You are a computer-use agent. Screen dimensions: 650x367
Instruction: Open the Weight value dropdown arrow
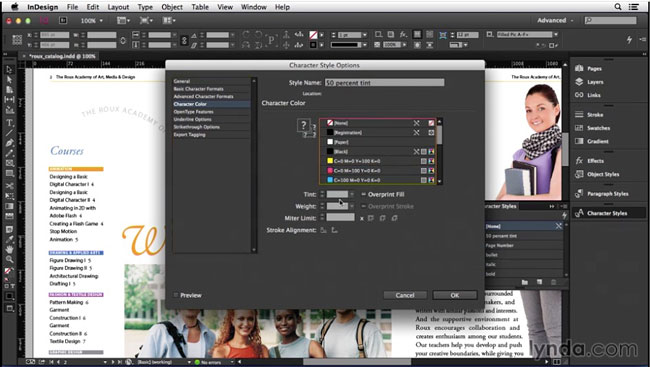[352, 206]
